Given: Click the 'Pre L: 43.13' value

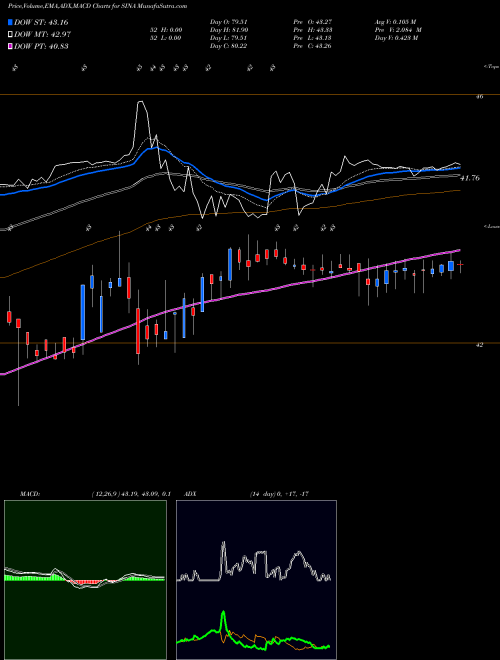Looking at the screenshot, I should pyautogui.click(x=313, y=38).
